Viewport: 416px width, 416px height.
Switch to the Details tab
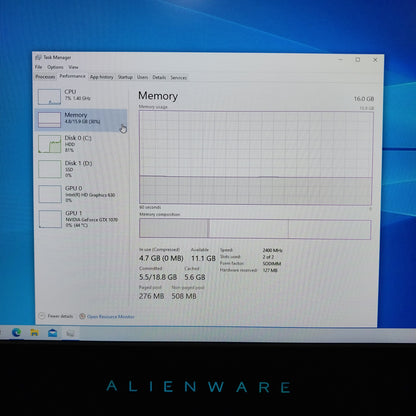159,77
